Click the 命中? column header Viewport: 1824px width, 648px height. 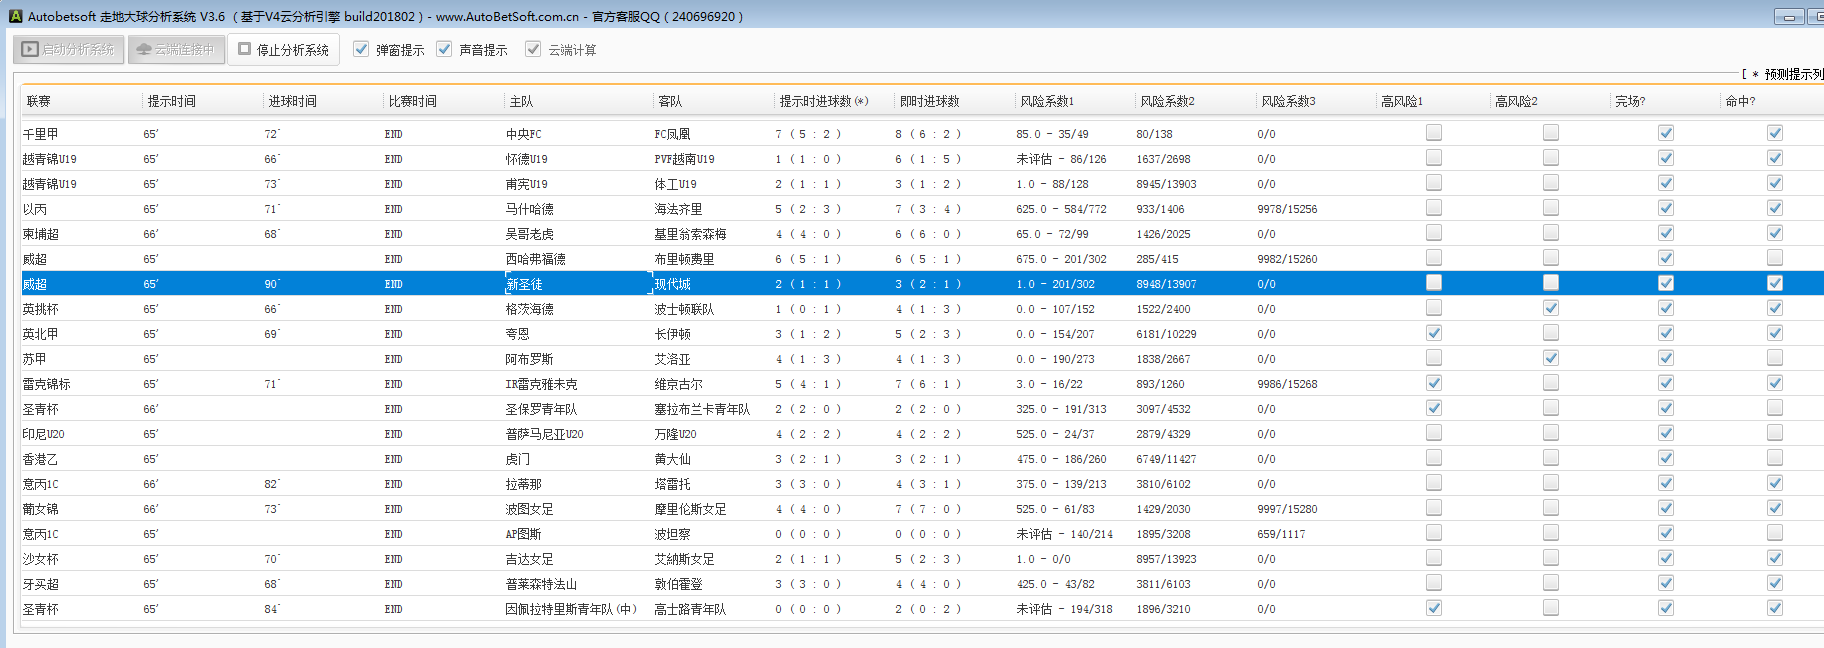pos(1740,101)
